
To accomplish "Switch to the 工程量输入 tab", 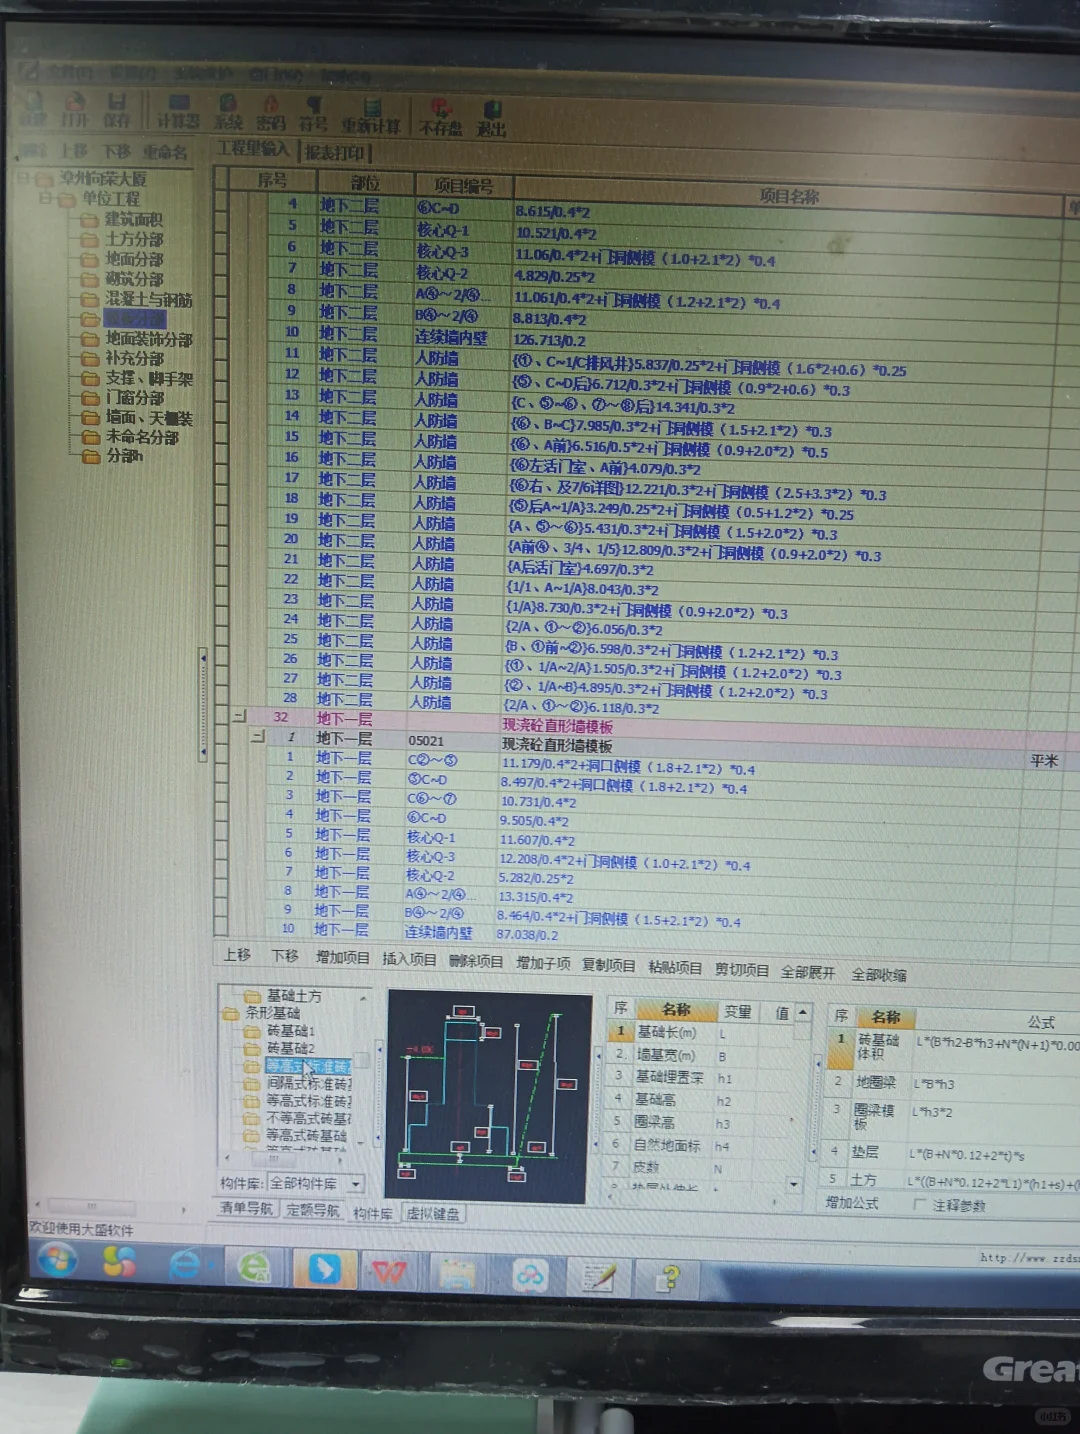I will [253, 150].
